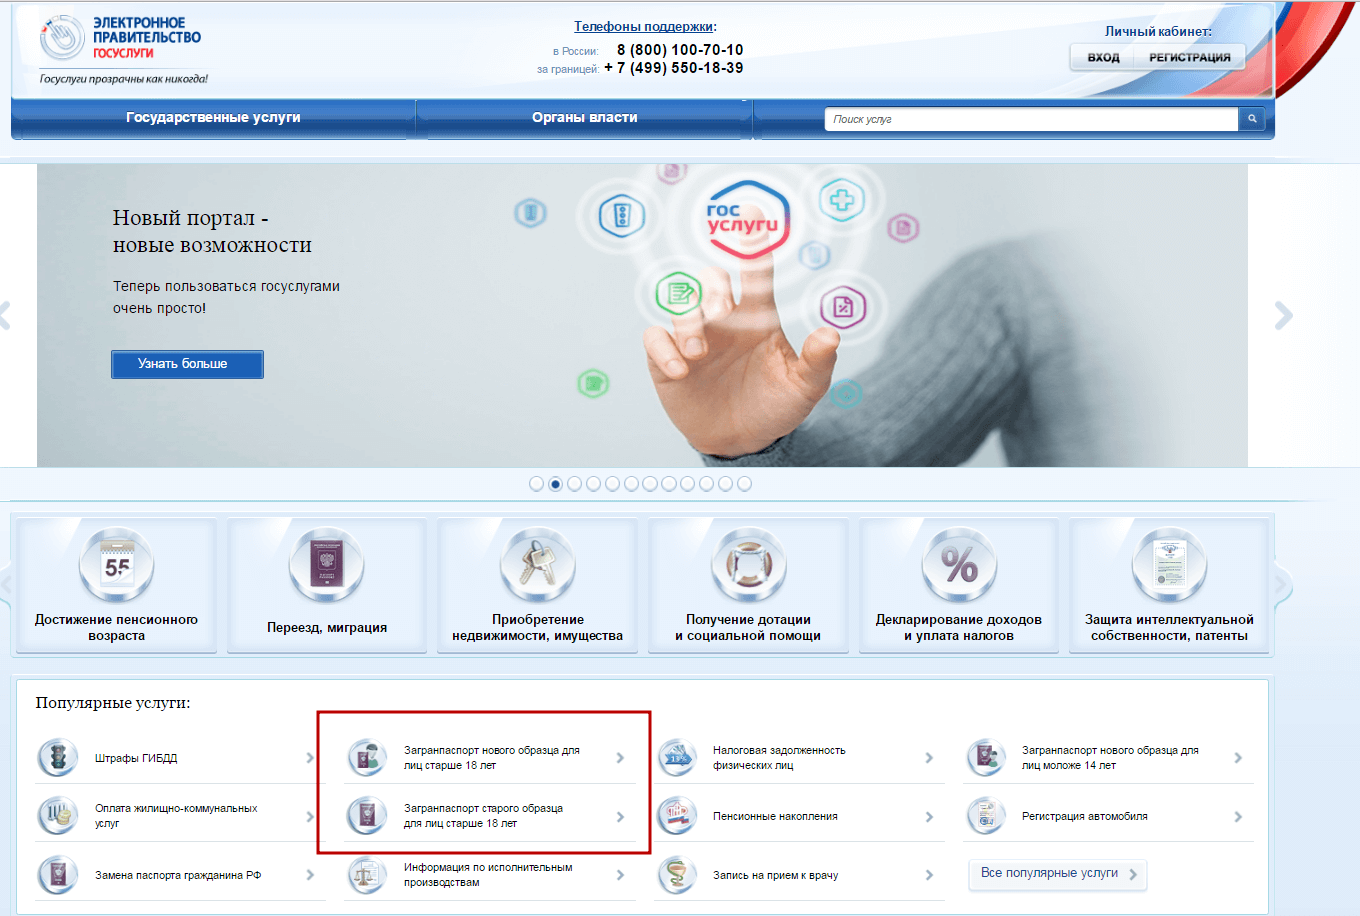1360x916 pixels.
Task: Click the scales icon for enforcement proceedings
Action: click(x=366, y=875)
